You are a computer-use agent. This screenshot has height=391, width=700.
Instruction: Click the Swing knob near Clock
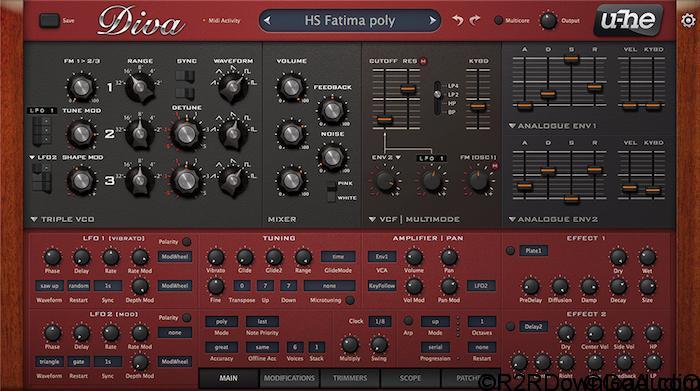(379, 345)
